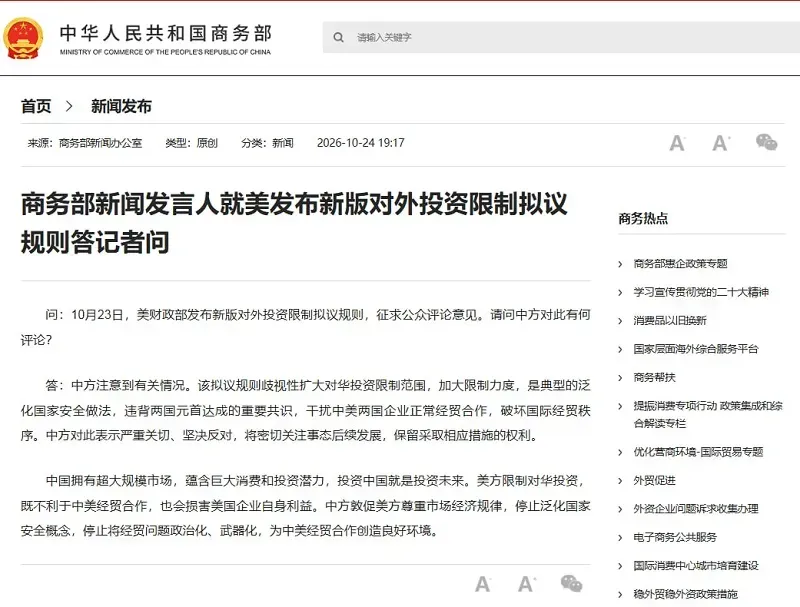Decrease font size below the article

pos(483,584)
